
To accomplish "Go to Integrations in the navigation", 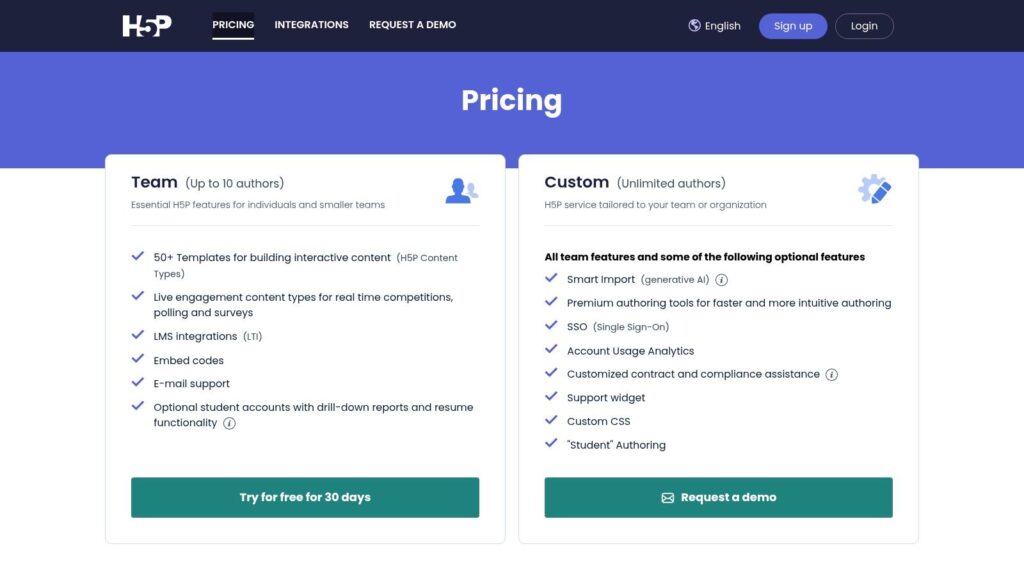I will (x=312, y=25).
